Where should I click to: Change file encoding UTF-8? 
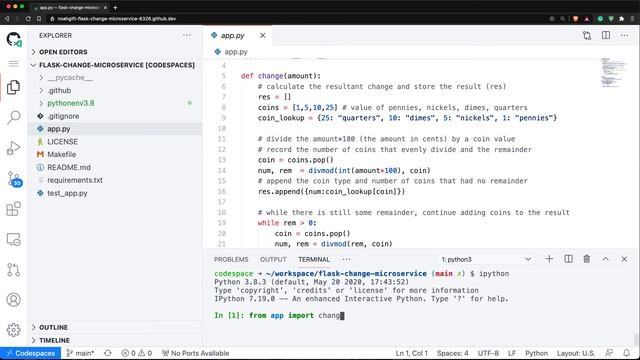488,353
